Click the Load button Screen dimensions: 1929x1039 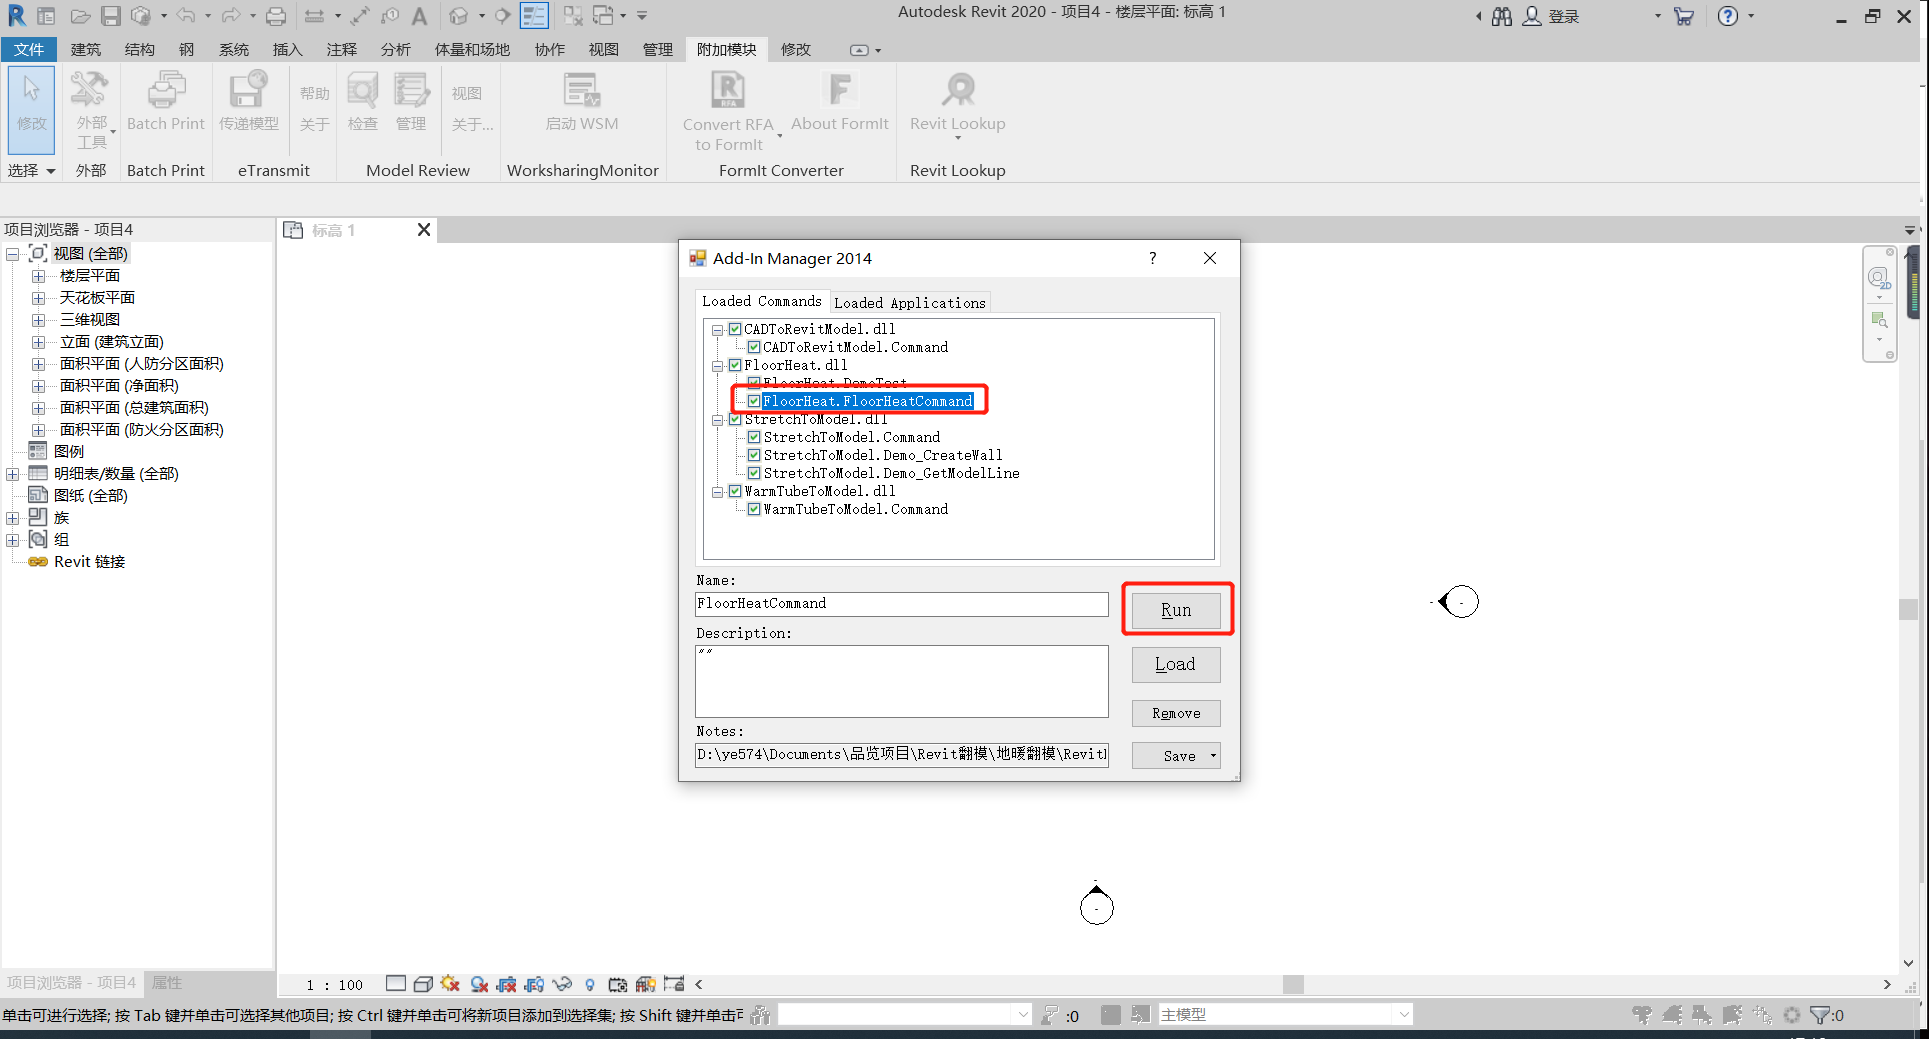(1176, 664)
